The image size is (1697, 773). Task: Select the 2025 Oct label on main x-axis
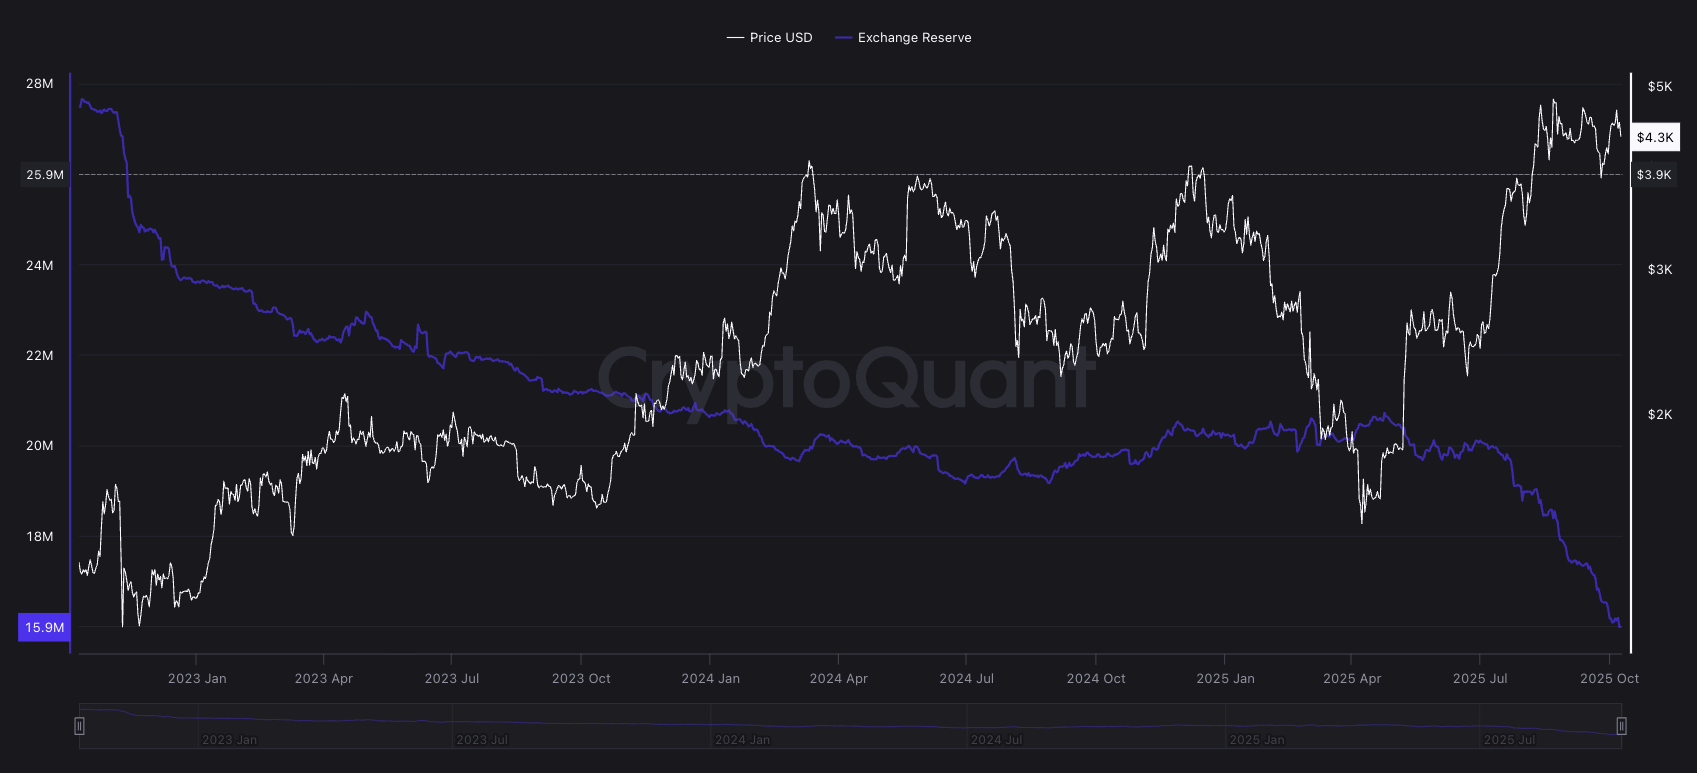[1609, 679]
